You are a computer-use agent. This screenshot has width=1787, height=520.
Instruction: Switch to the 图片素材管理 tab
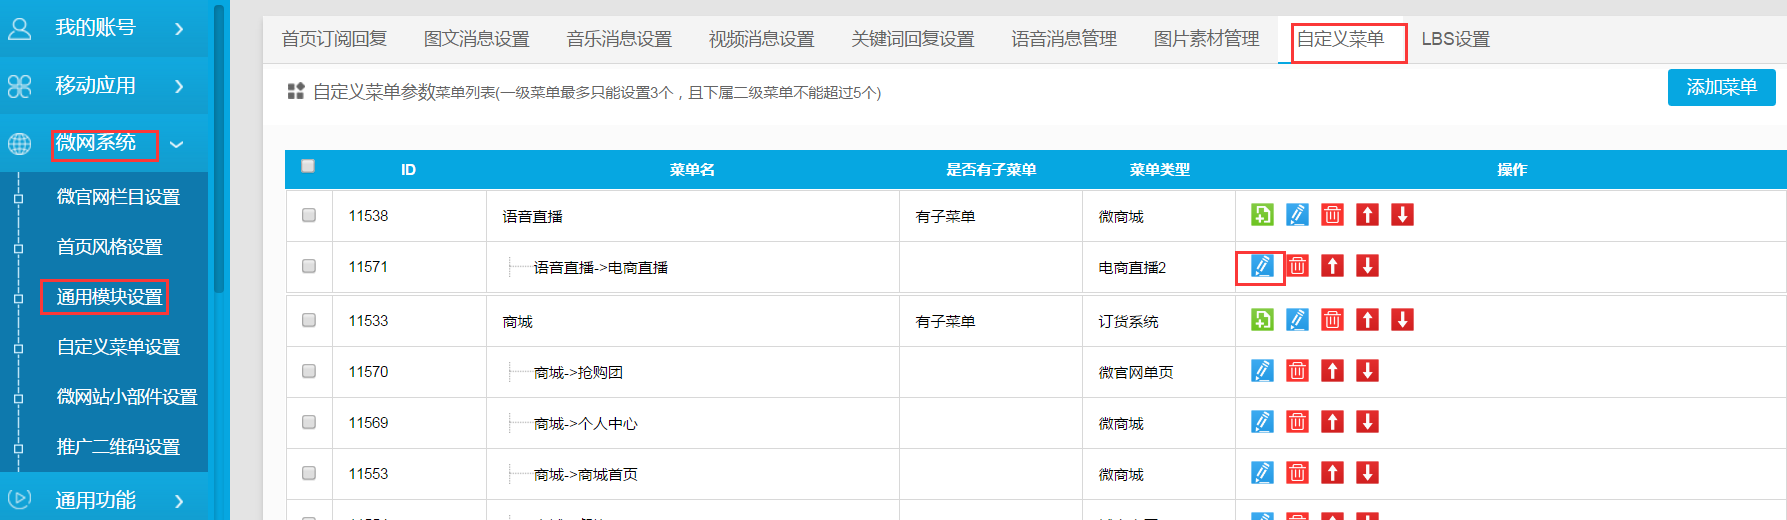pos(1207,39)
